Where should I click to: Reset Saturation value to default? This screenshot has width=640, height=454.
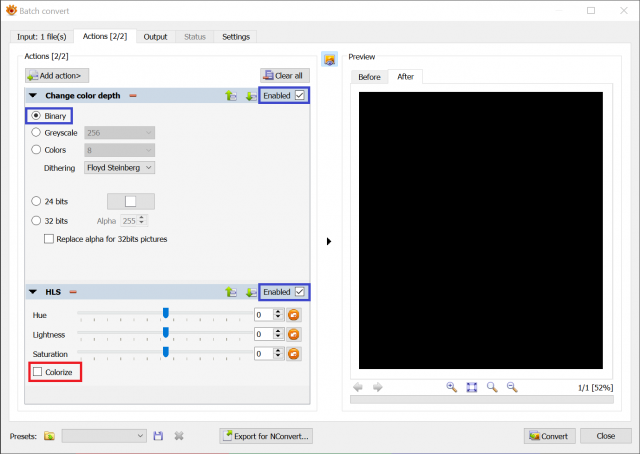click(293, 354)
